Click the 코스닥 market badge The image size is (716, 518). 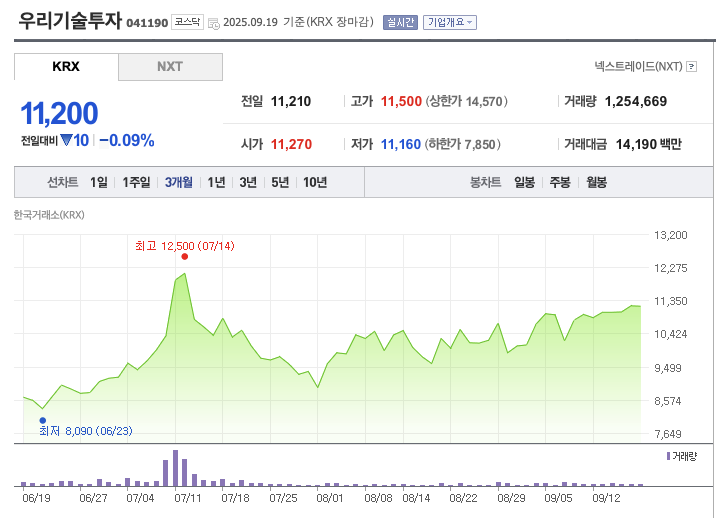pos(187,21)
